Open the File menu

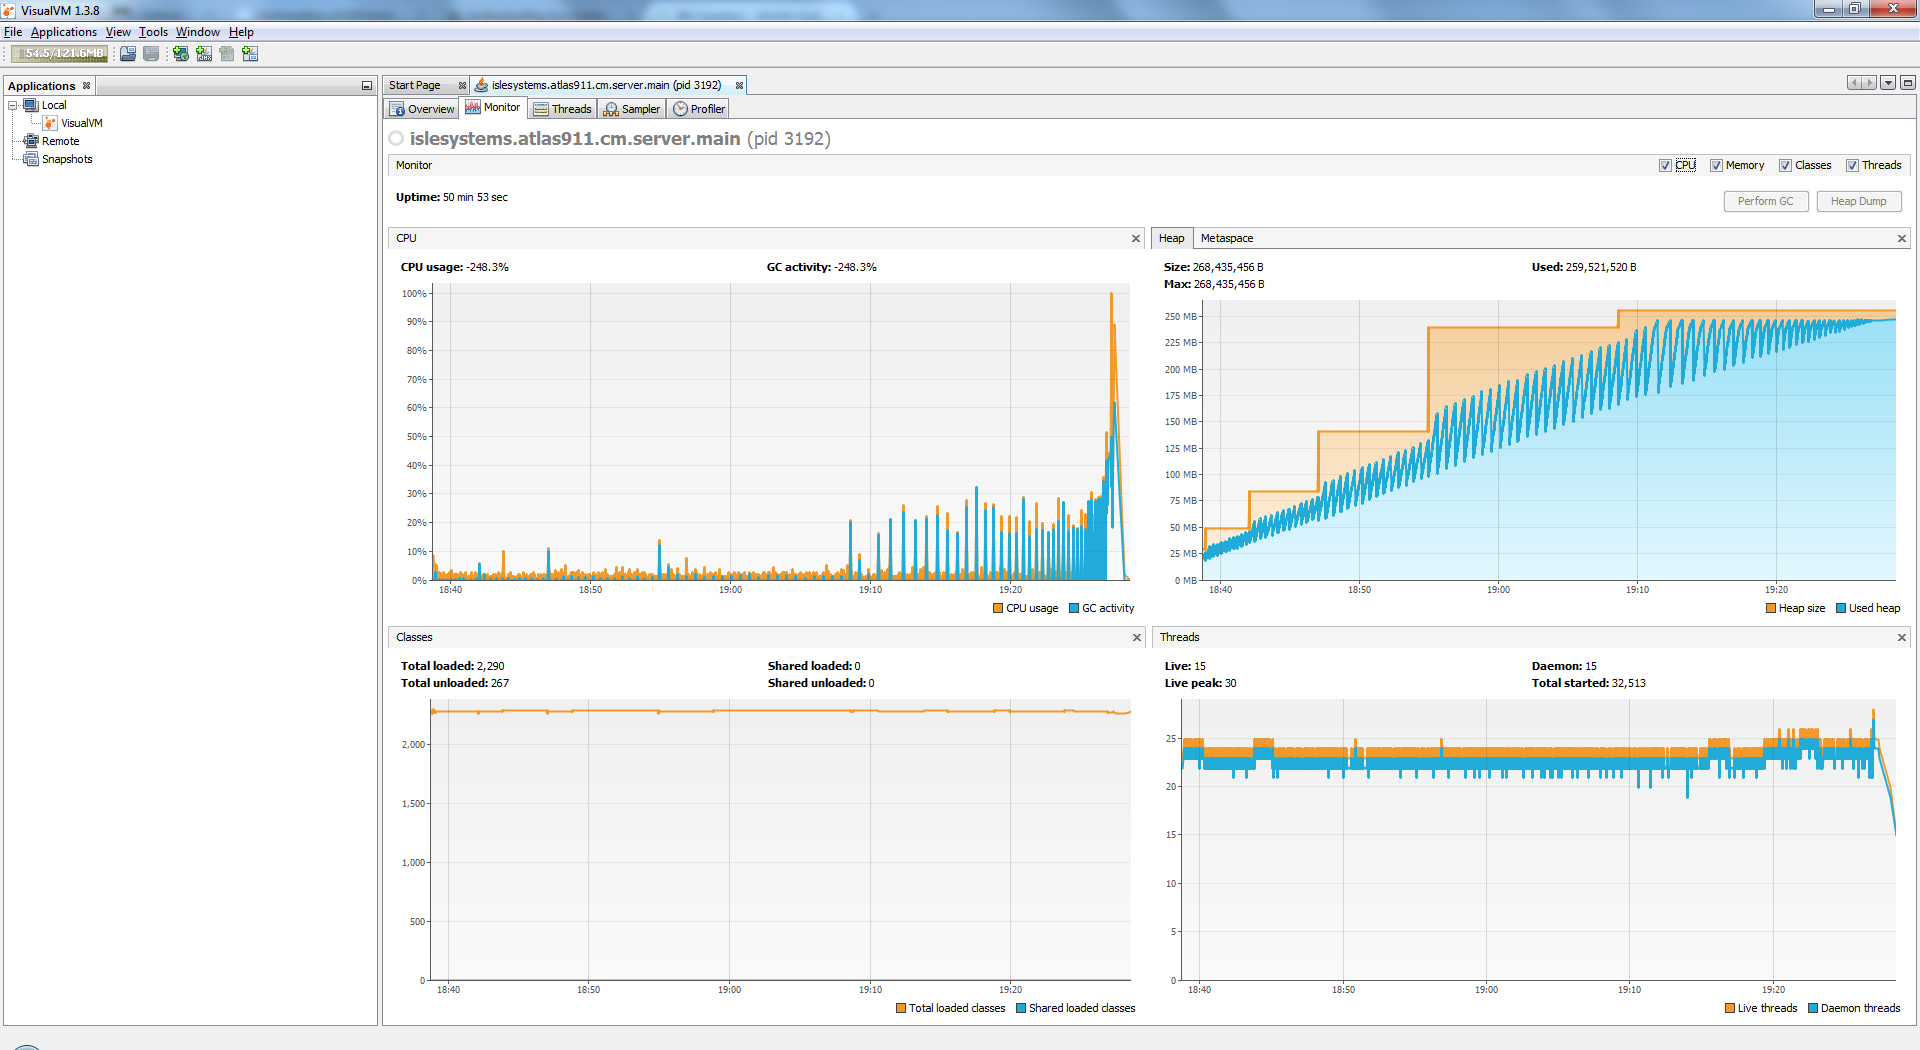tap(13, 32)
